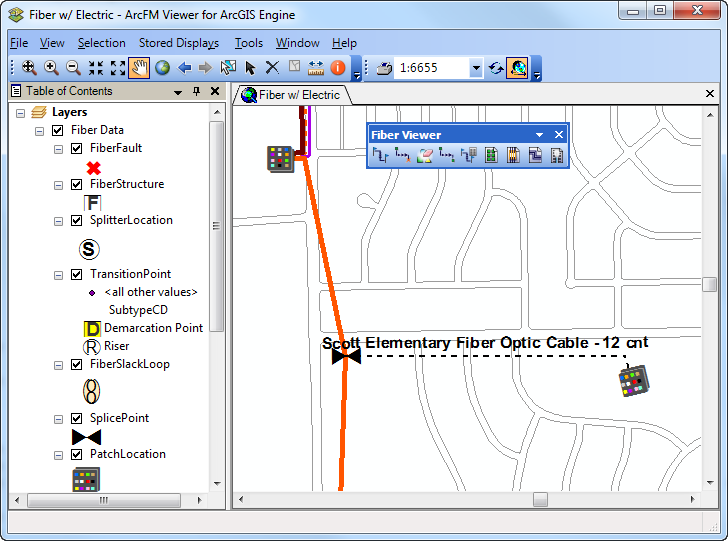Screen dimensions: 728x541
Task: Go back to previous extent arrow
Action: coord(184,68)
